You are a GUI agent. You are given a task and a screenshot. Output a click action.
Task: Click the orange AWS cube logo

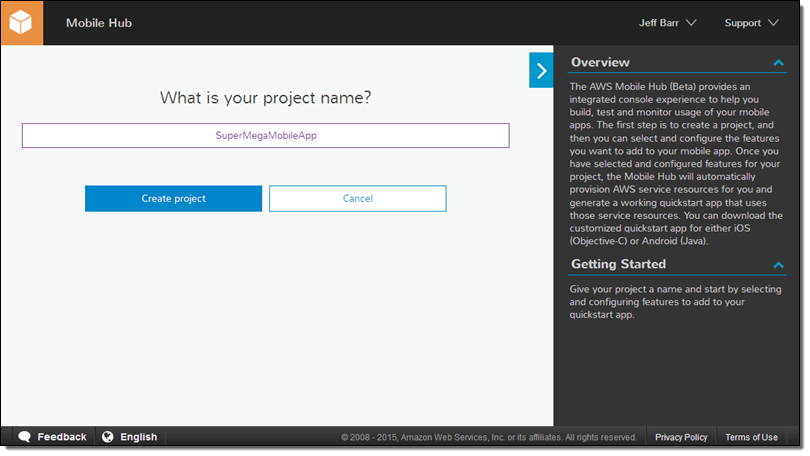(22, 22)
